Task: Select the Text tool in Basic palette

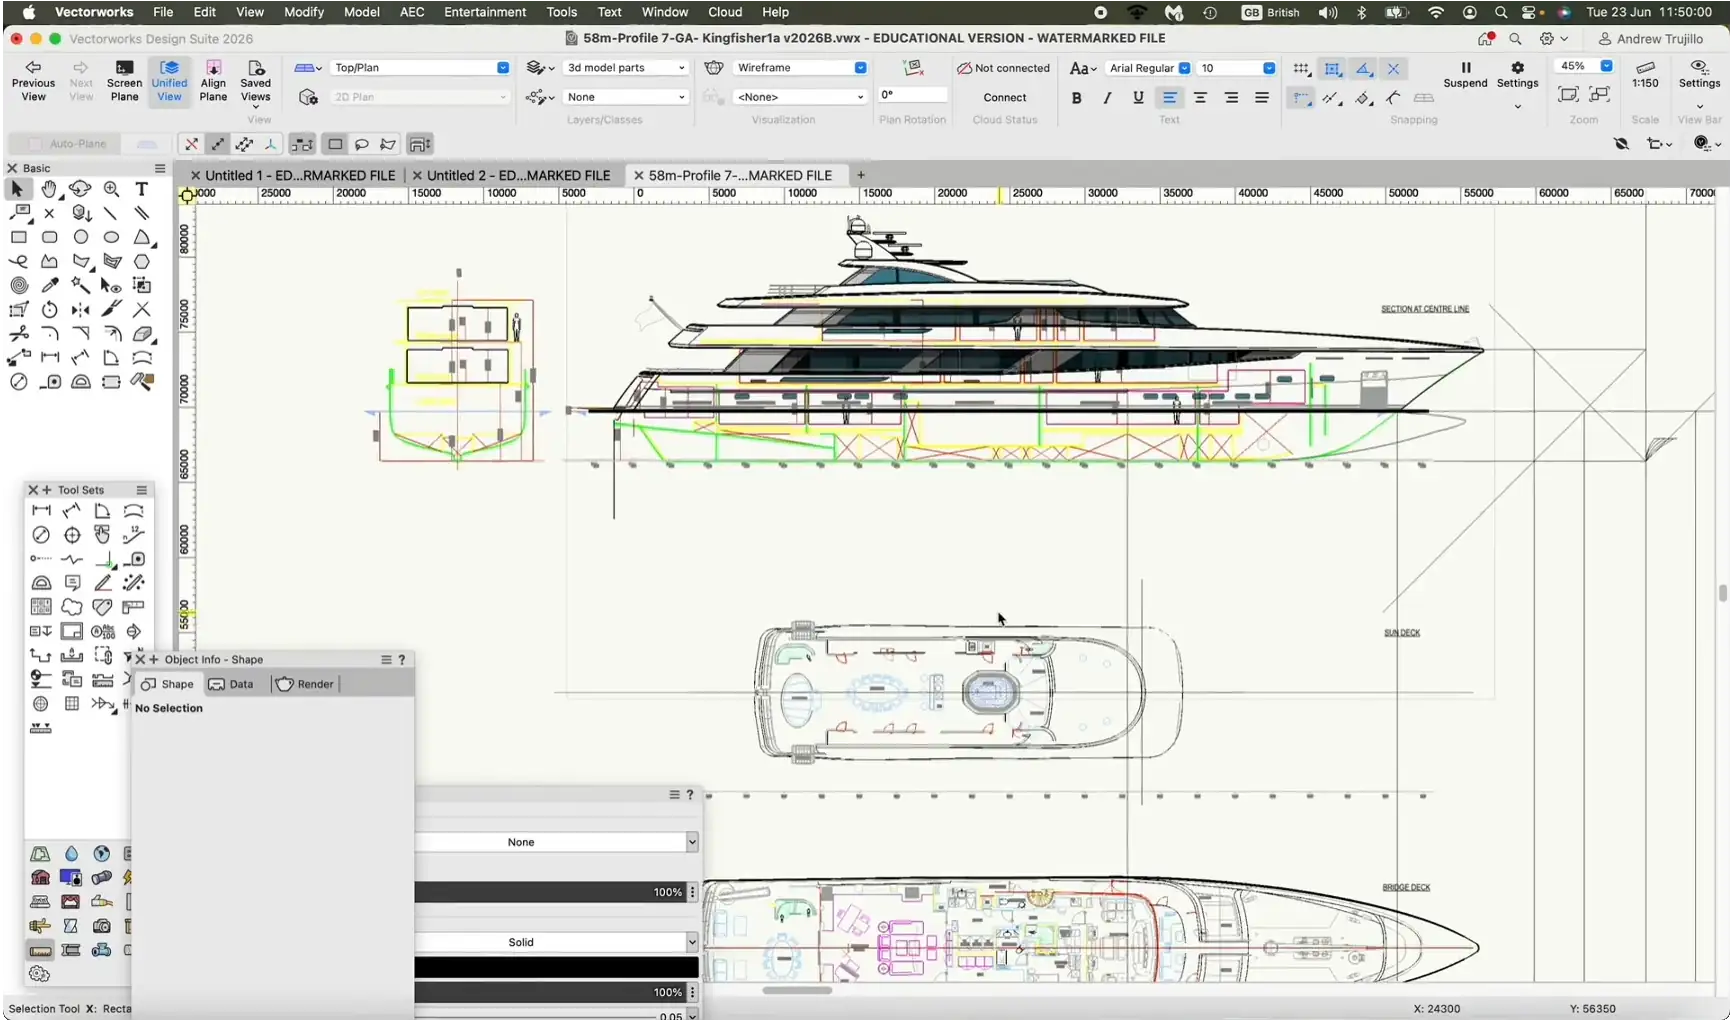Action: [142, 189]
